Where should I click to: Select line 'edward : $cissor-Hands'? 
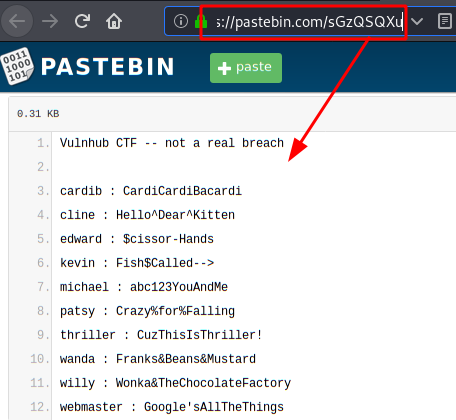[137, 239]
